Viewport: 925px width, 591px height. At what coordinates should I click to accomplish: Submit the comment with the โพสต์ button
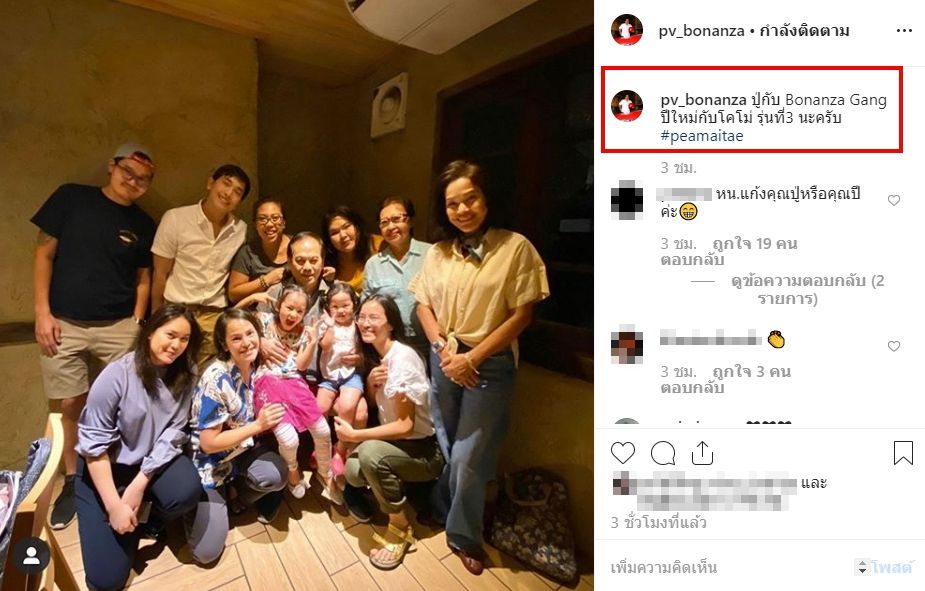(891, 567)
